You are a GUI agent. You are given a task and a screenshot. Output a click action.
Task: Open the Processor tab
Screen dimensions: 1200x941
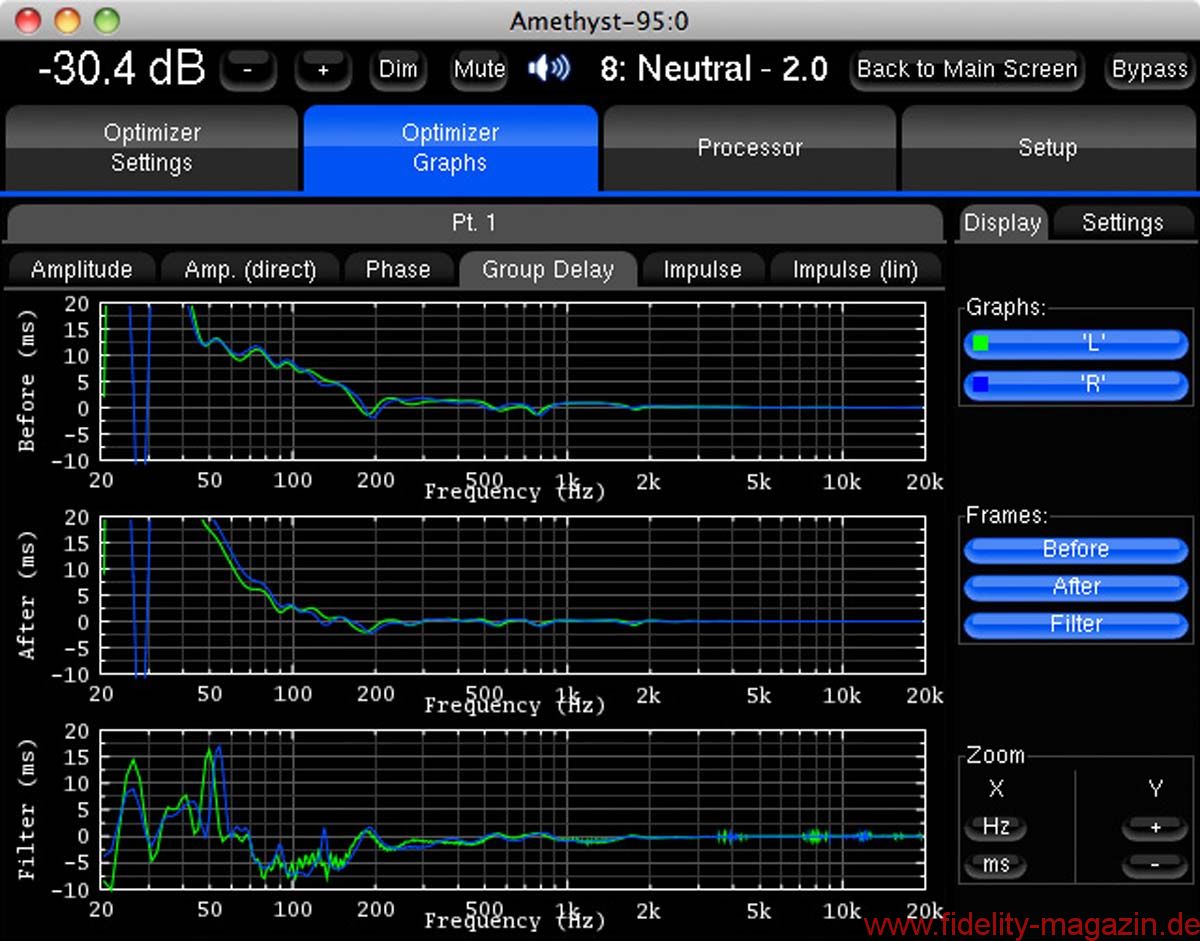click(749, 148)
